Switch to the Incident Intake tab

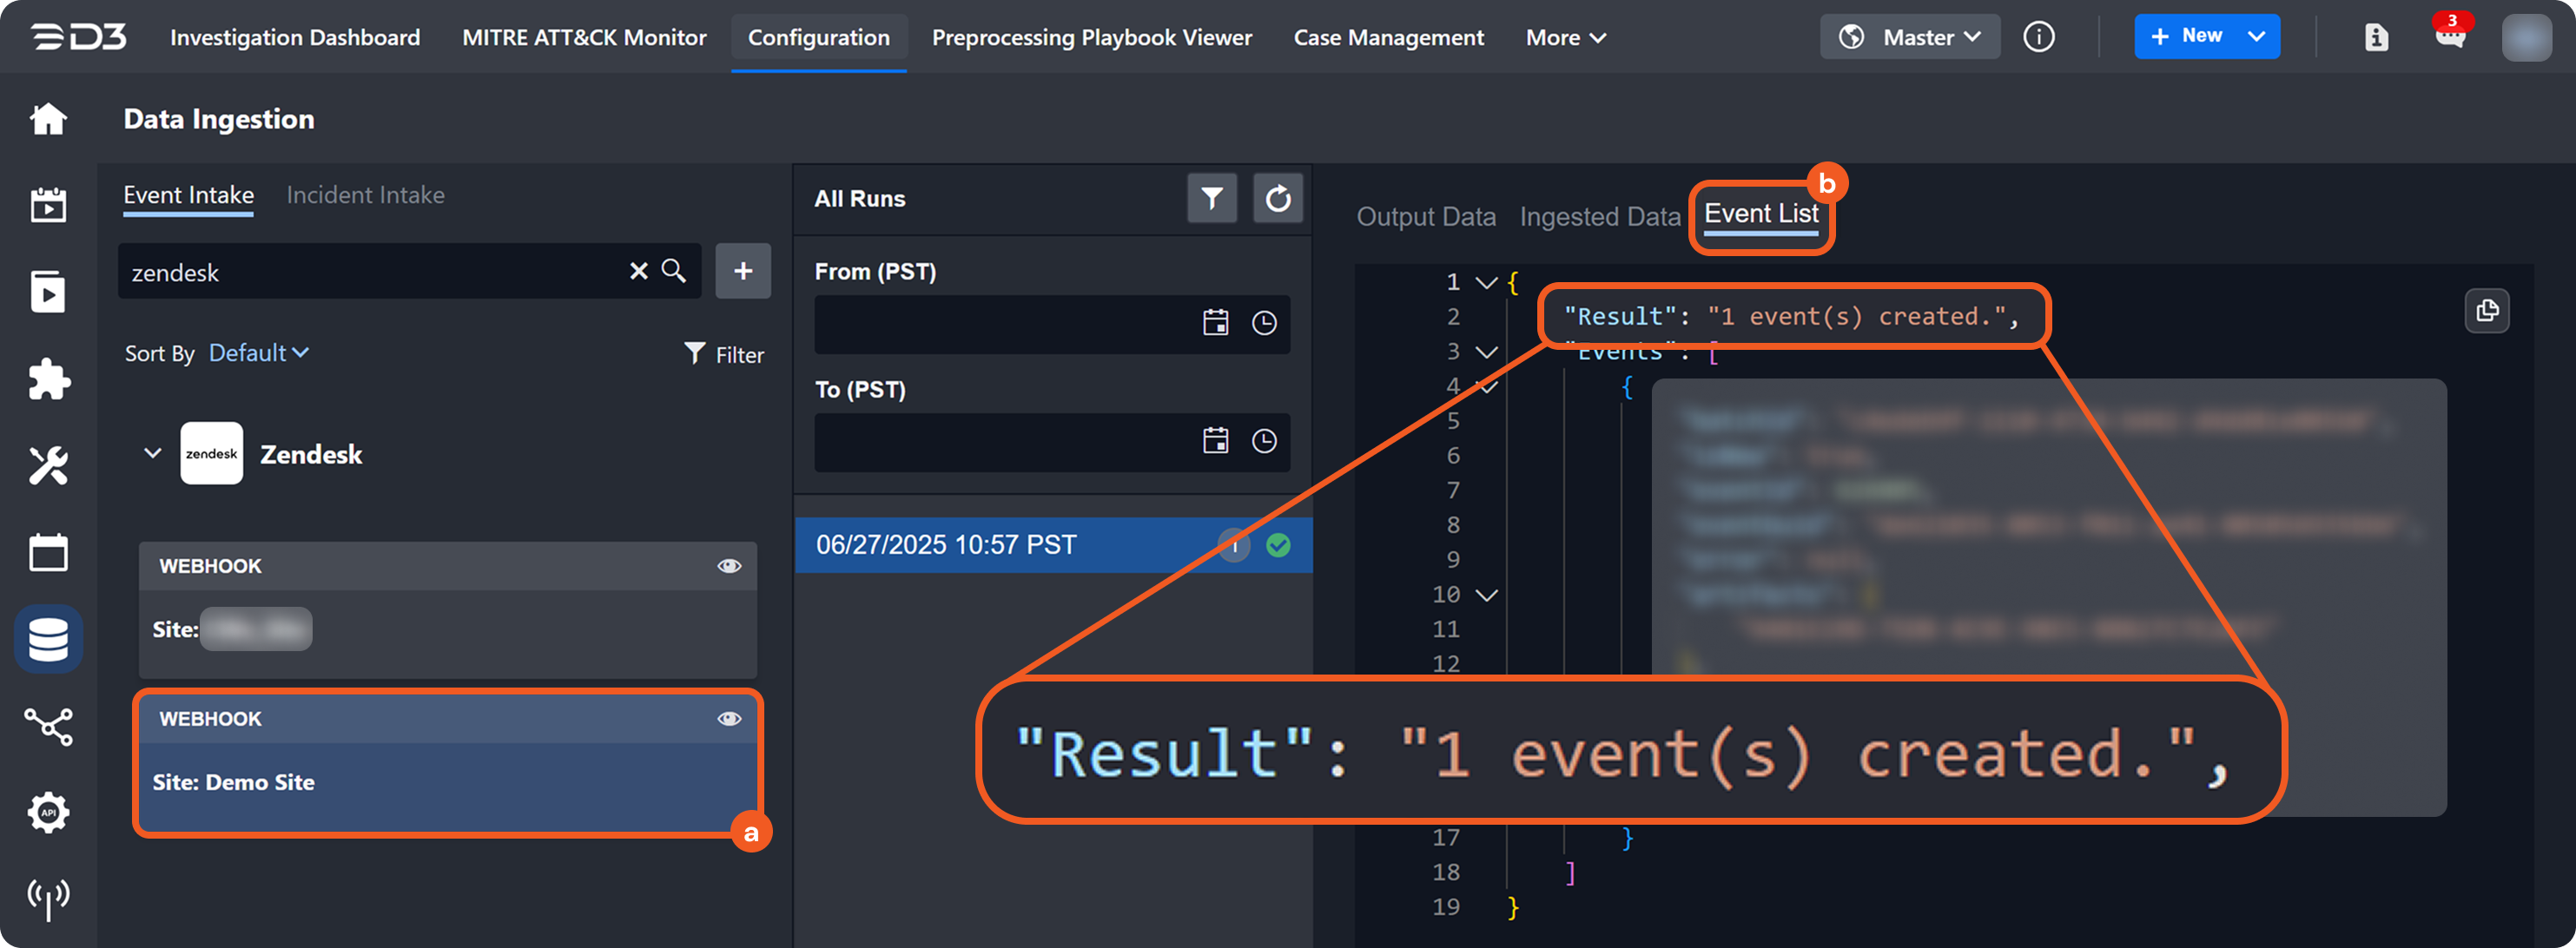click(365, 195)
